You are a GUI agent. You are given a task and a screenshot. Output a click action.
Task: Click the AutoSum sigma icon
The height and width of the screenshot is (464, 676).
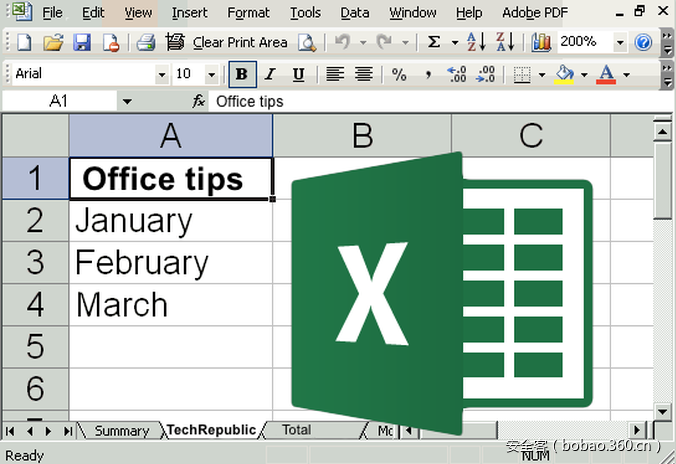pos(434,42)
